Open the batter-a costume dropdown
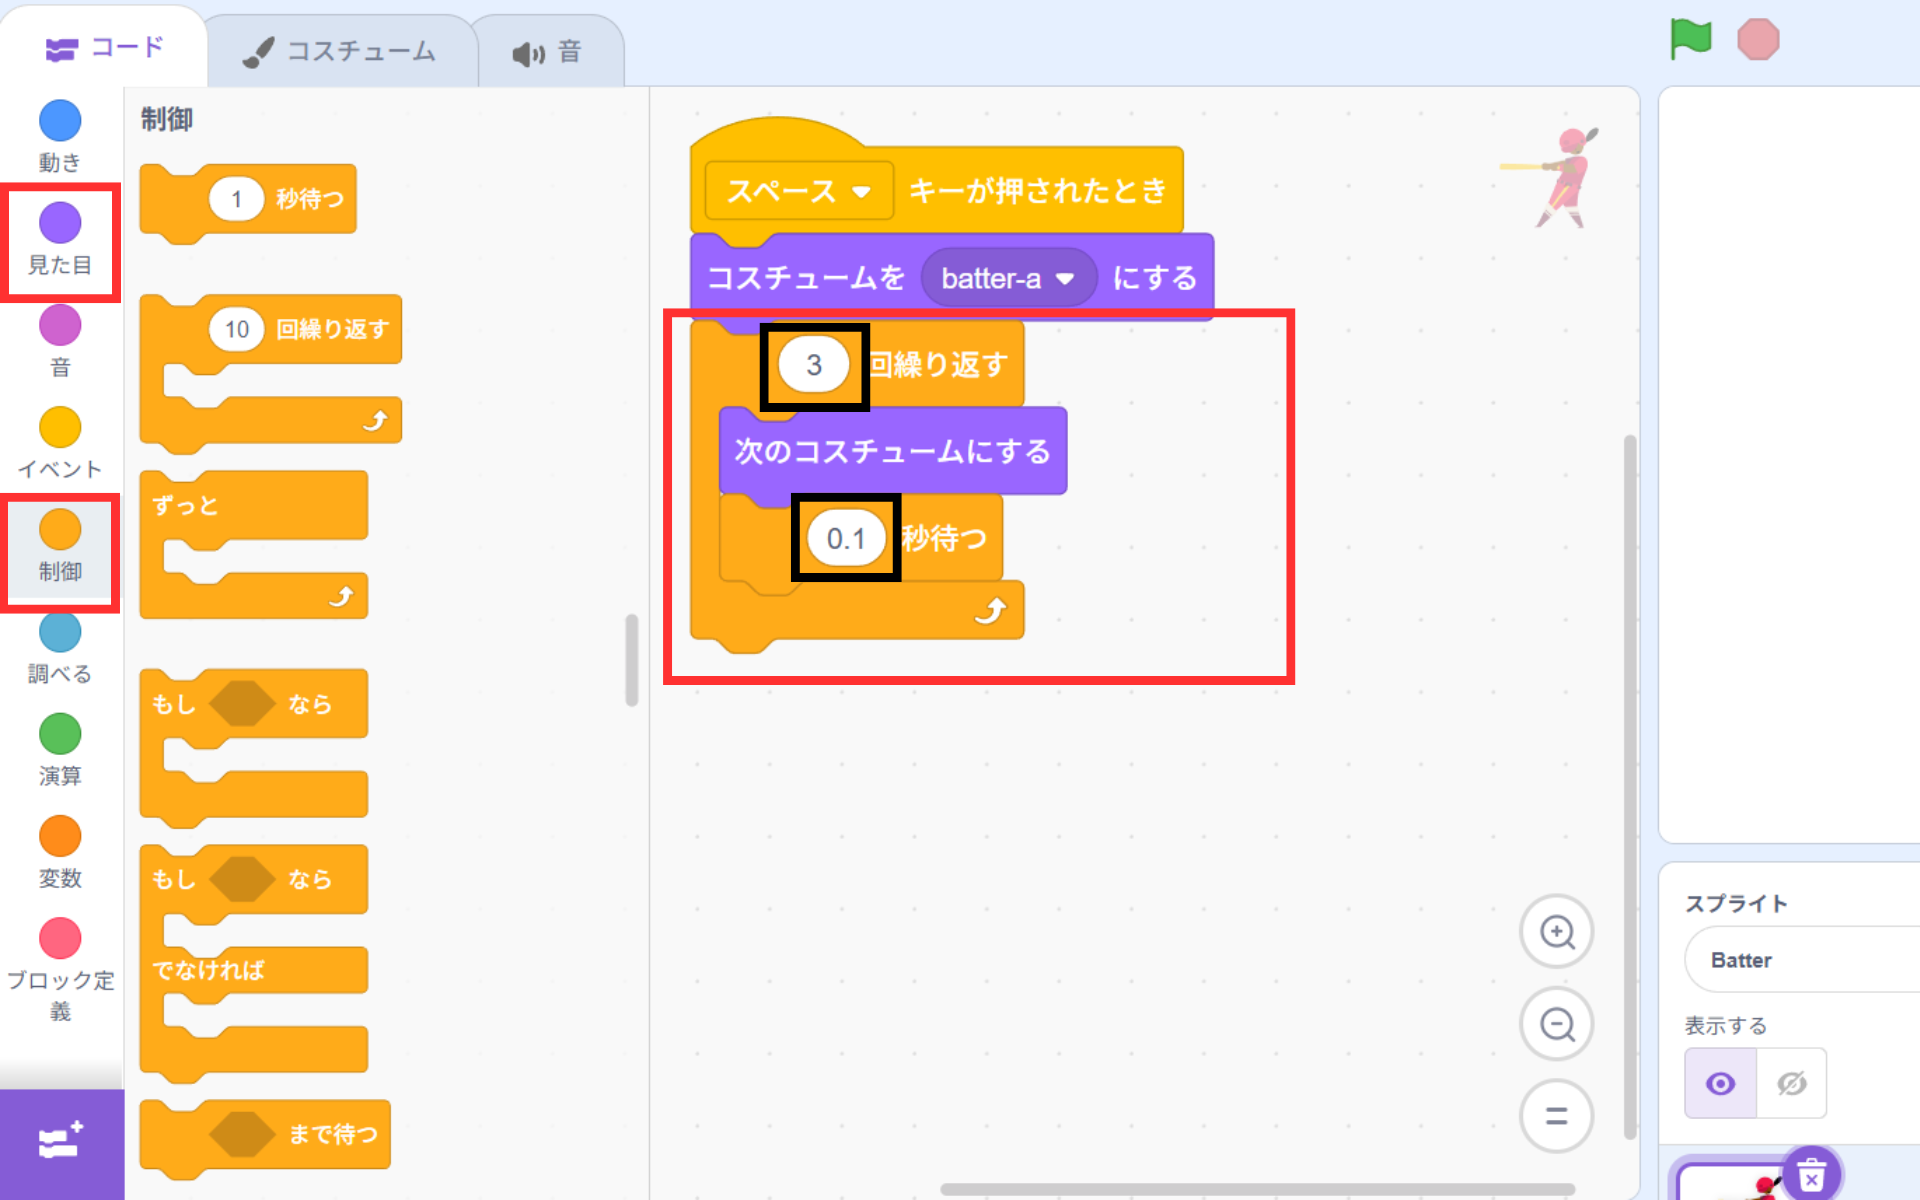Screen dimensions: 1920x1200 pyautogui.click(x=1008, y=278)
